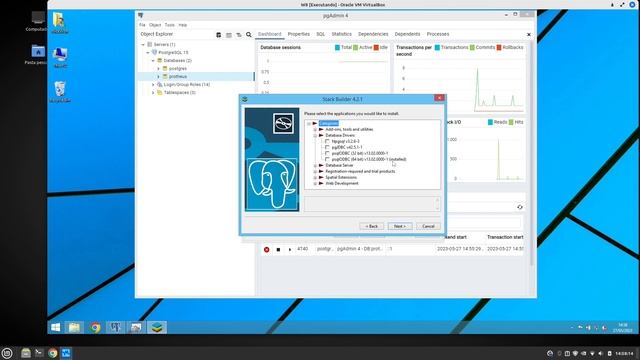This screenshot has height=360, width=640.
Task: Expand the protheus database node arrow
Action: tap(159, 77)
